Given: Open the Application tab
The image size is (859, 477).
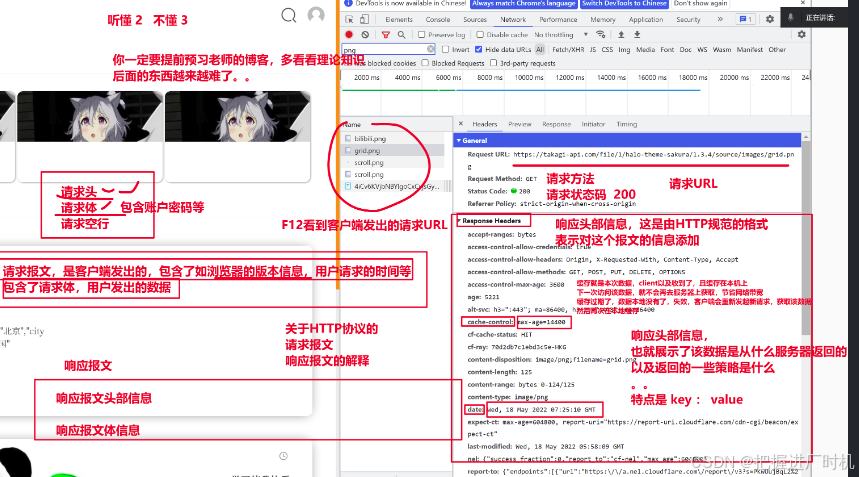Looking at the screenshot, I should pos(646,19).
